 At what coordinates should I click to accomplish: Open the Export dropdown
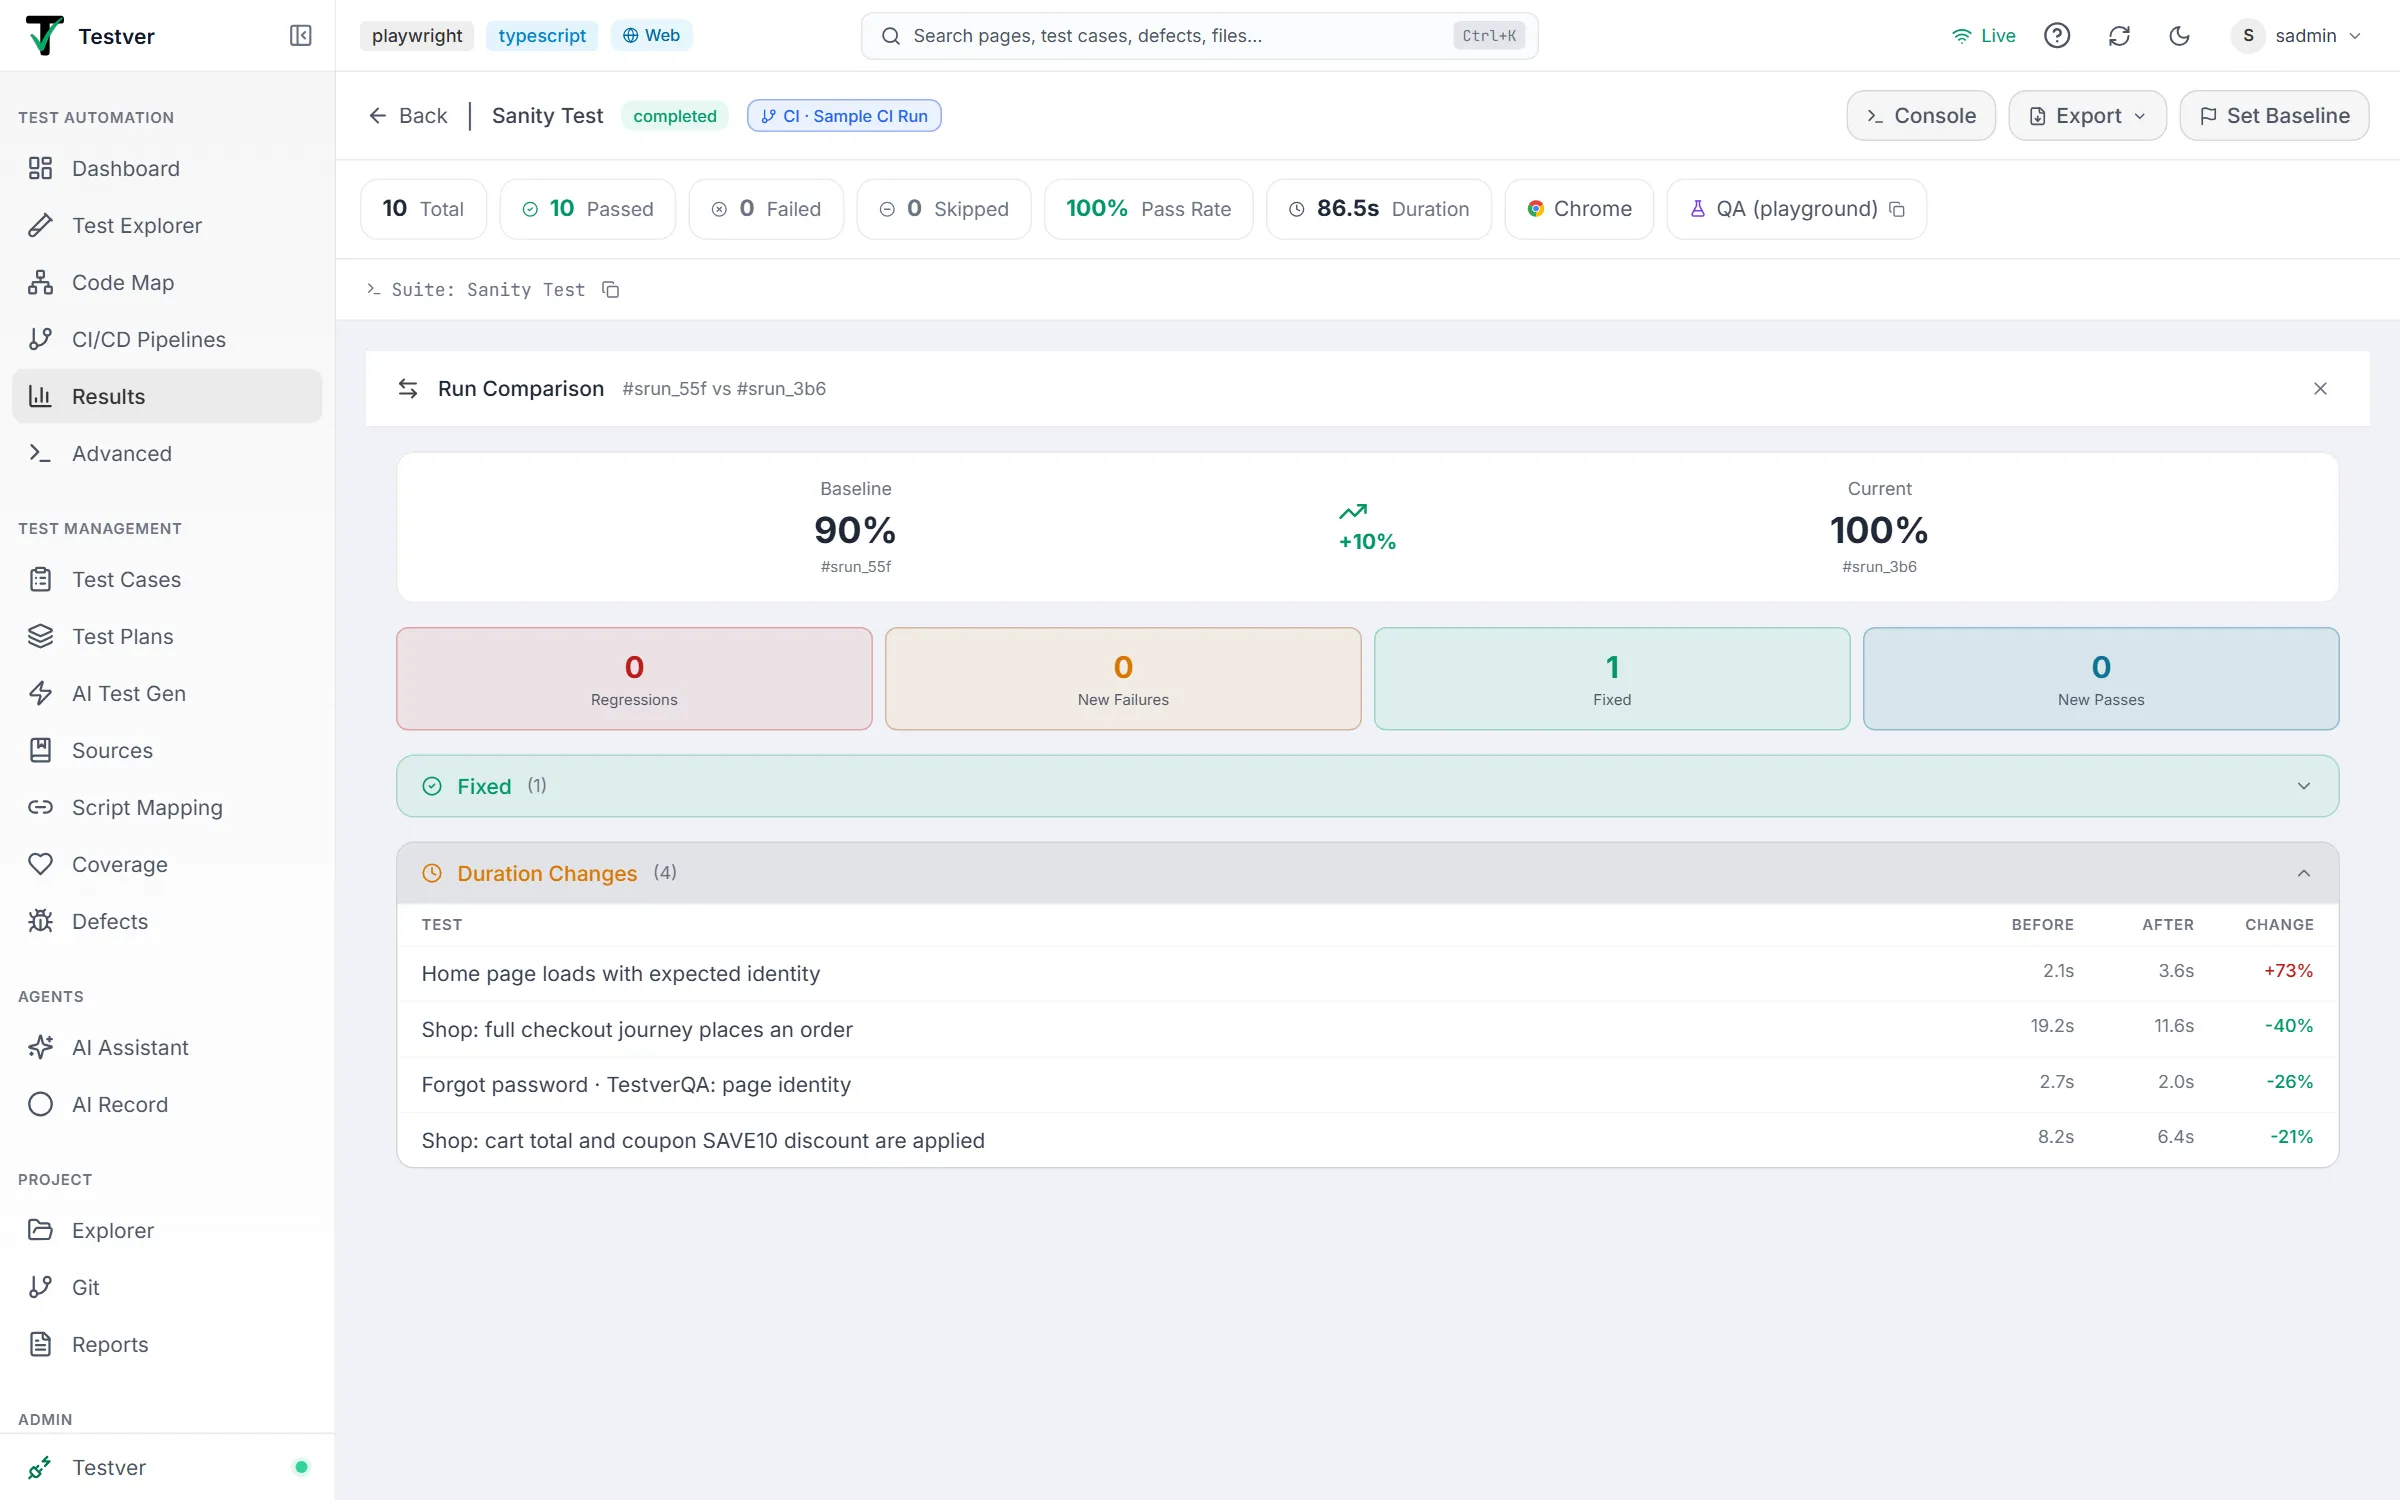pyautogui.click(x=2087, y=116)
